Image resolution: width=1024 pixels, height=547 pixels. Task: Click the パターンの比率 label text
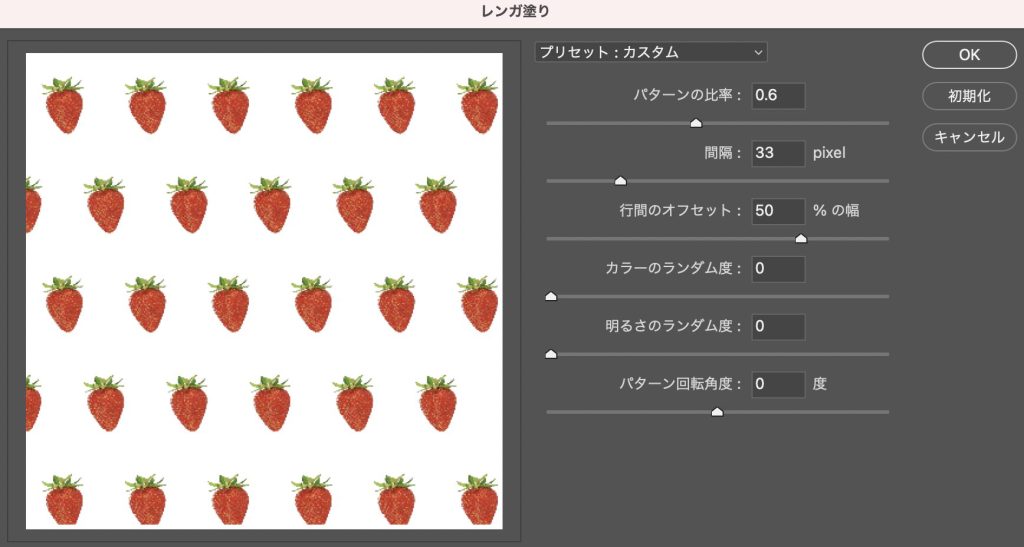pos(688,95)
